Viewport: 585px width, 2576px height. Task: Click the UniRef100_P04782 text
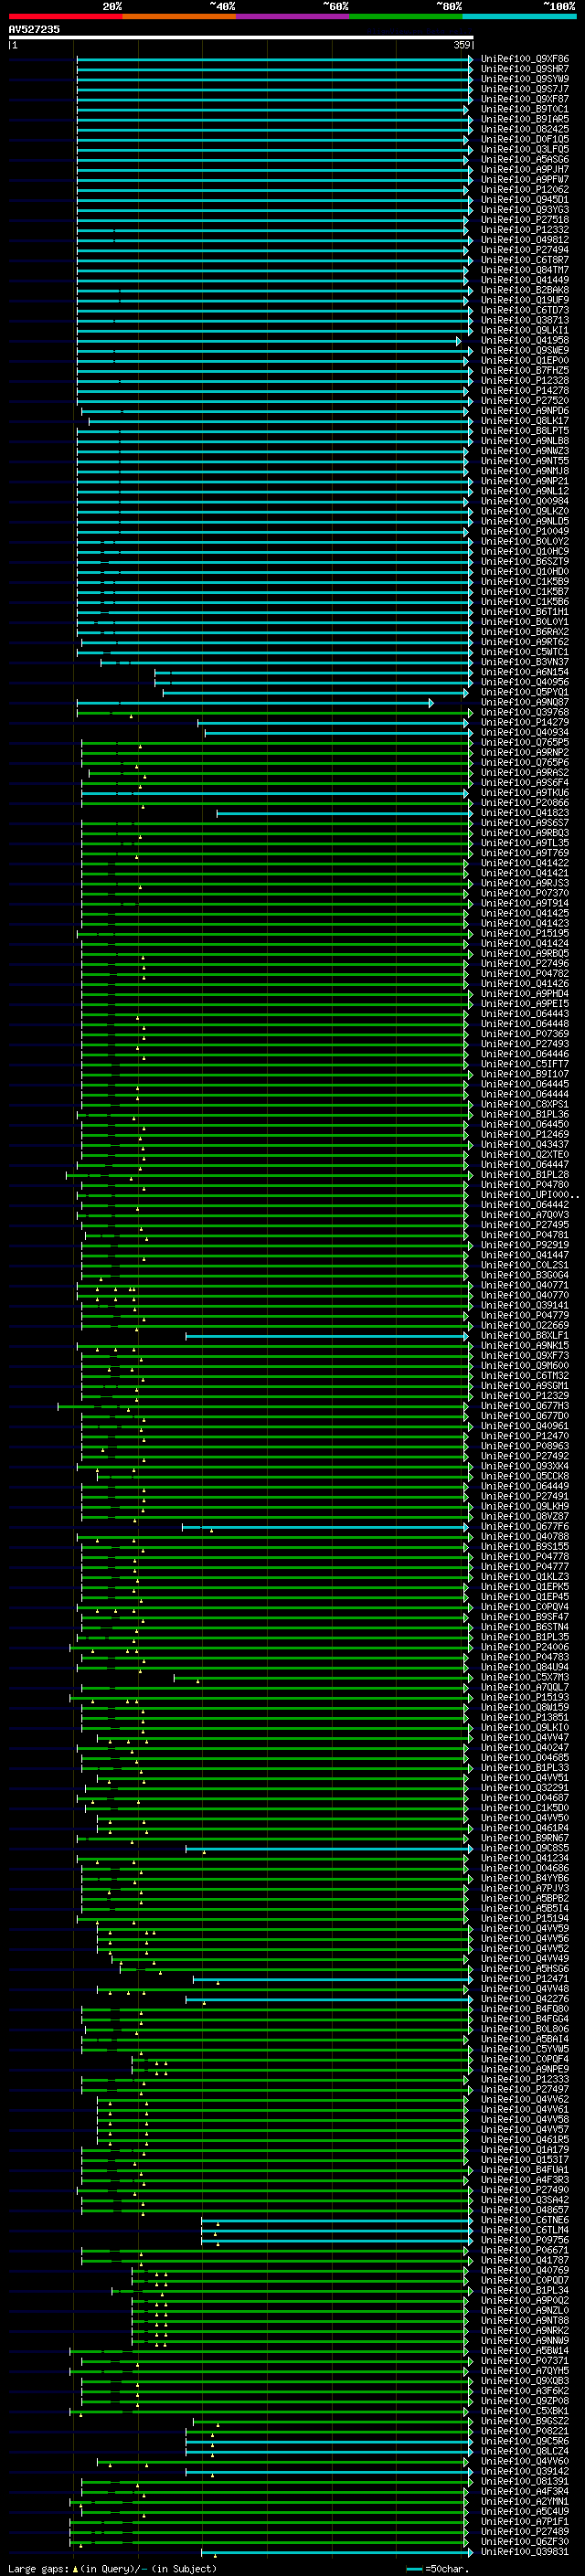pos(524,974)
